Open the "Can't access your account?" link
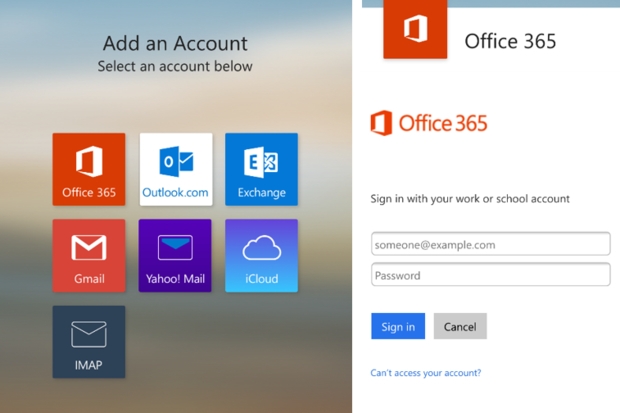The image size is (620, 413). (x=426, y=373)
